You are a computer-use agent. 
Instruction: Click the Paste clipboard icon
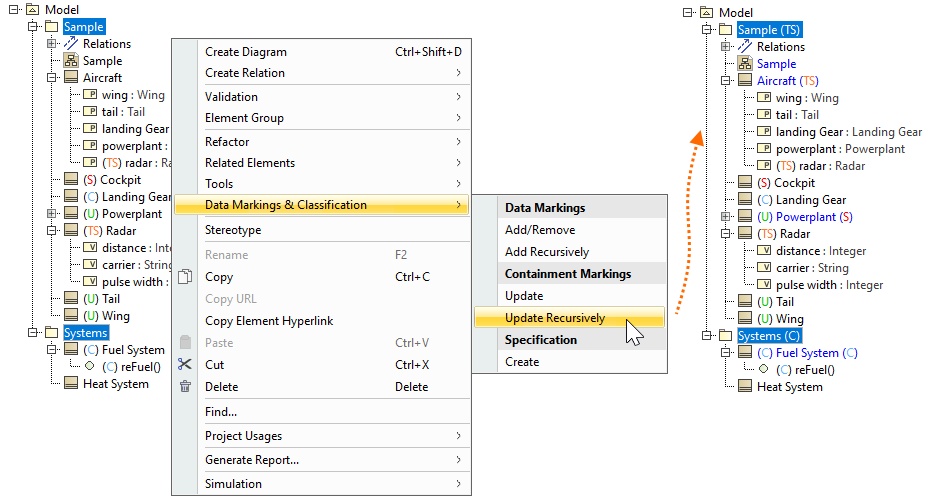pyautogui.click(x=185, y=343)
